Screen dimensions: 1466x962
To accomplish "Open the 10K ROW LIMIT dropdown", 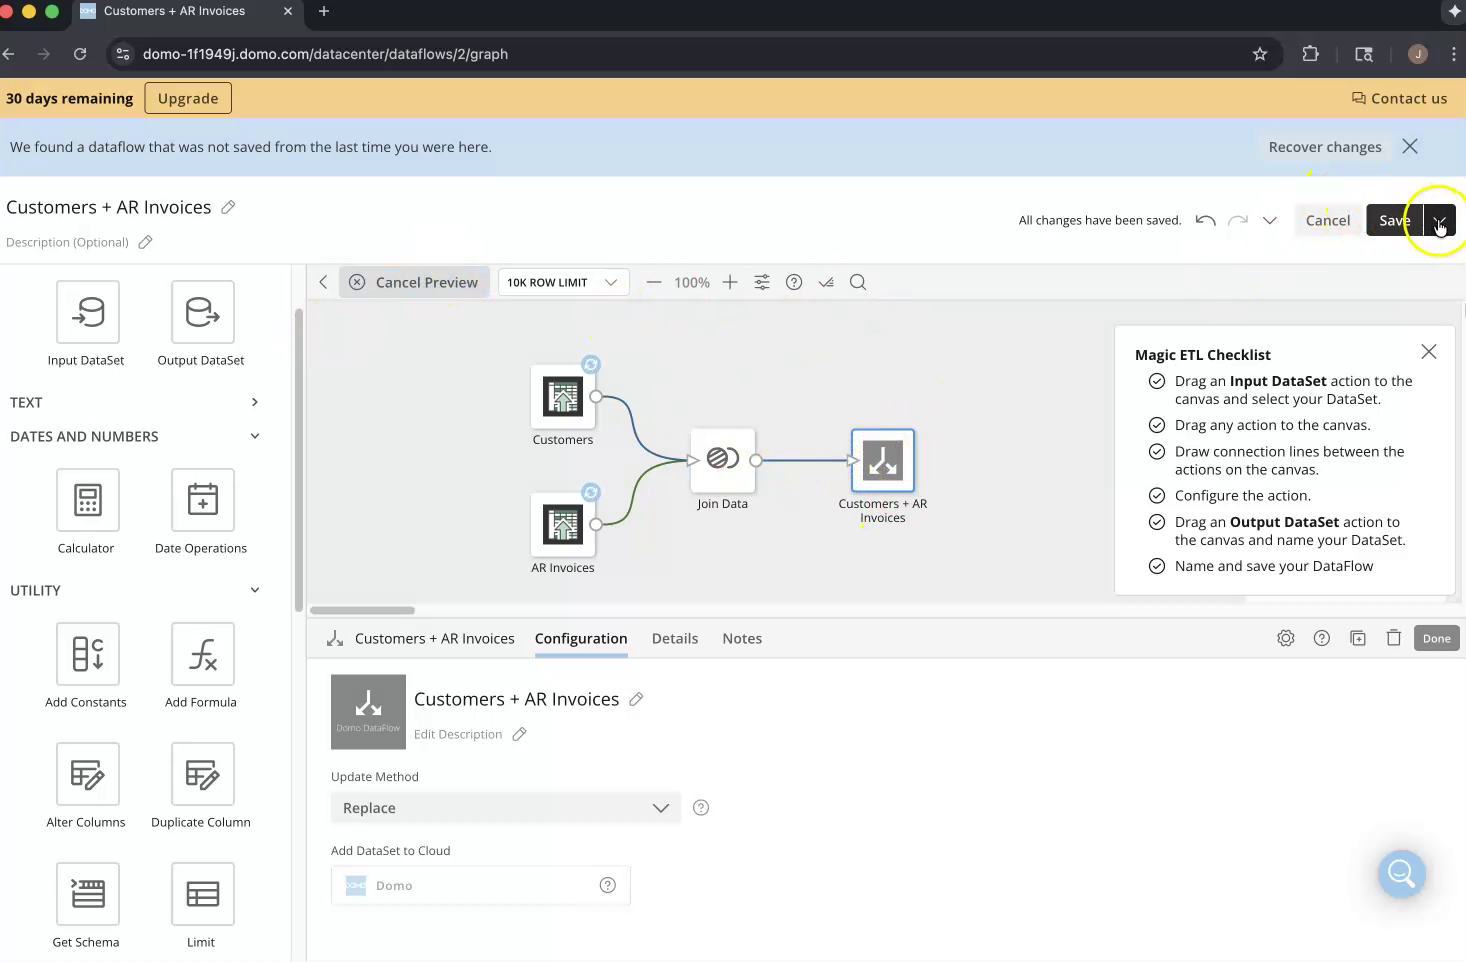I will tap(563, 282).
